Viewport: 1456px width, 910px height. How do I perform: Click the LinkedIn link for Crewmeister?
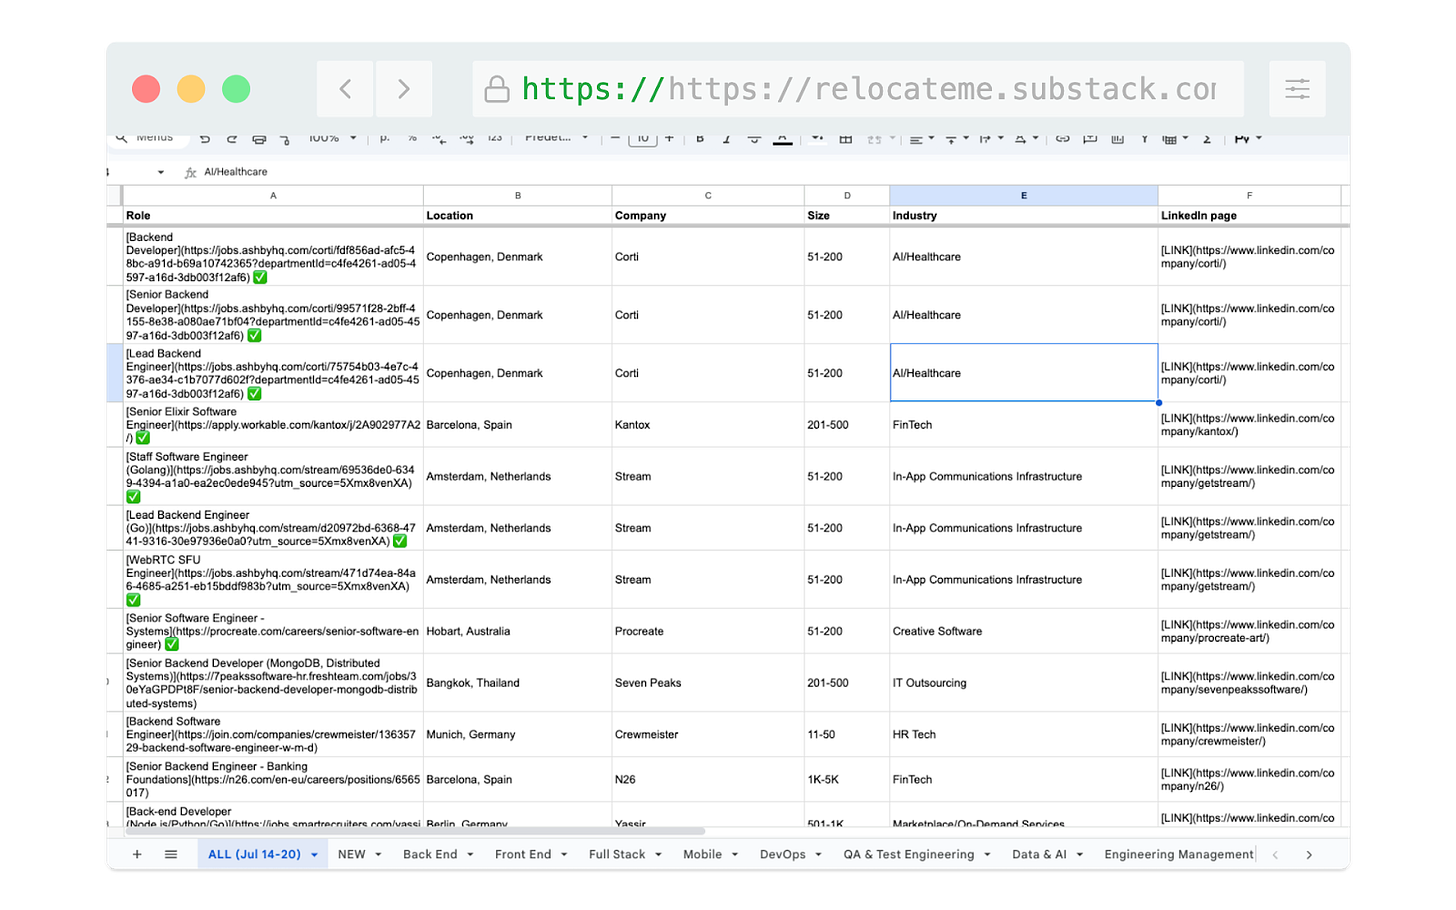point(1247,735)
